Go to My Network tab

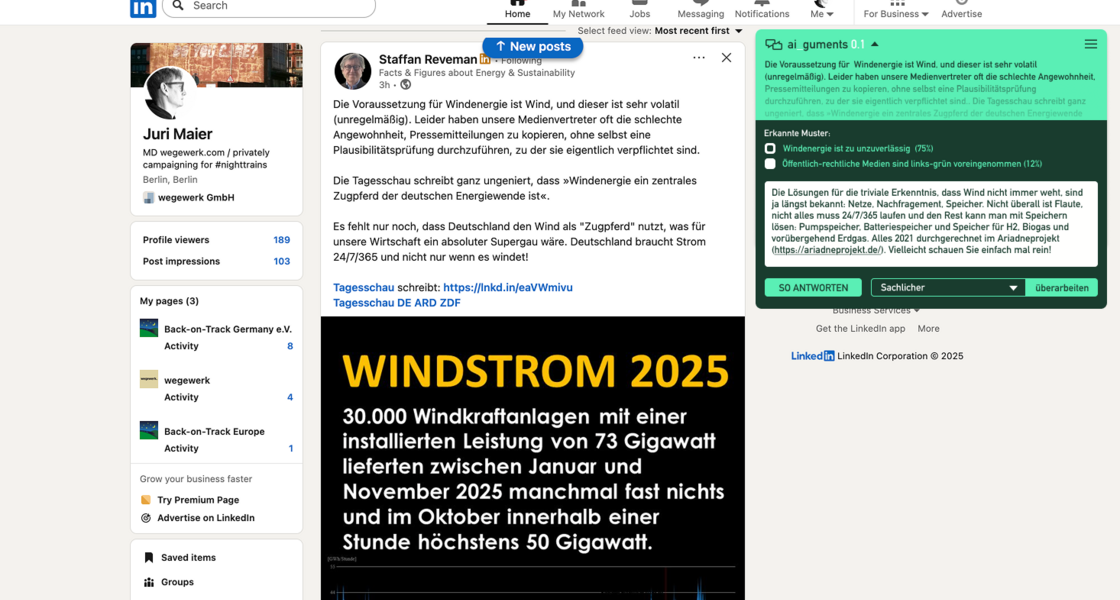click(578, 10)
